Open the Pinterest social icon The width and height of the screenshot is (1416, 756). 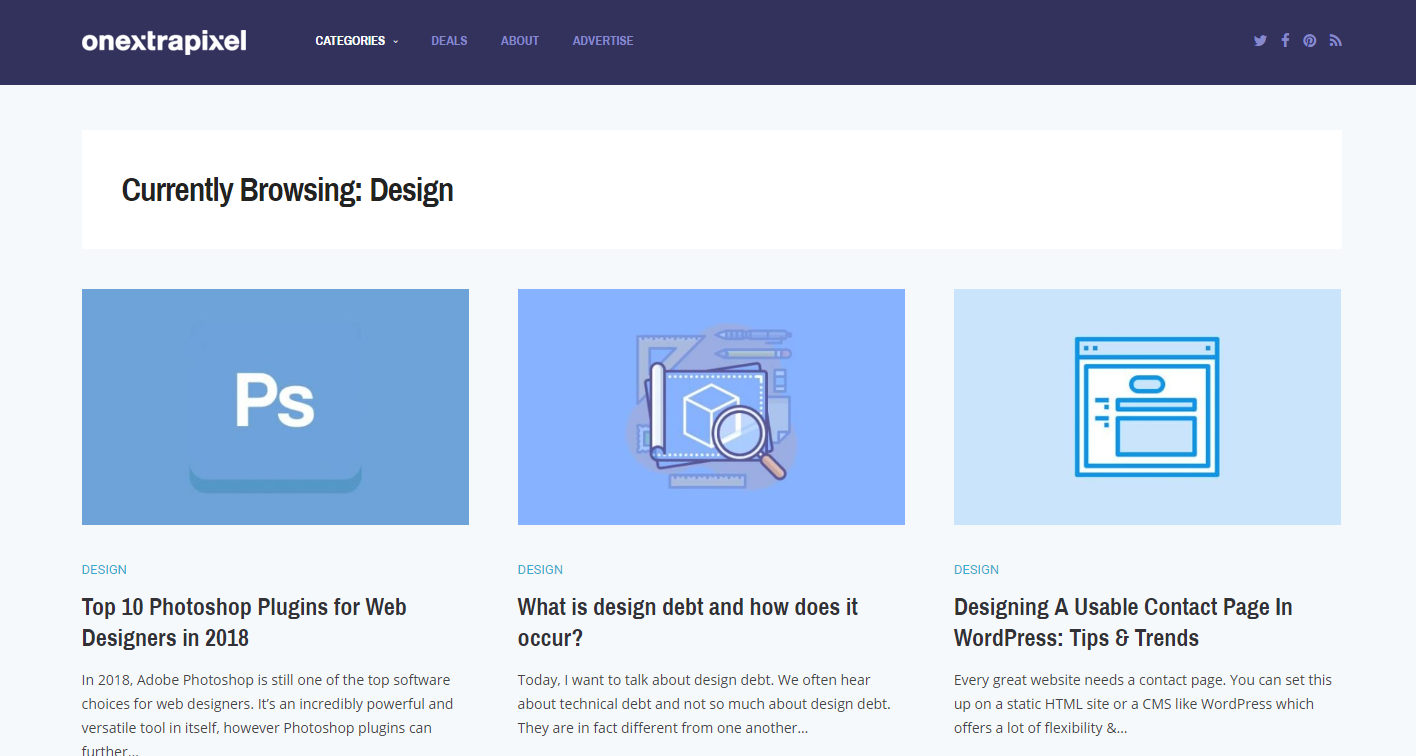coord(1310,41)
